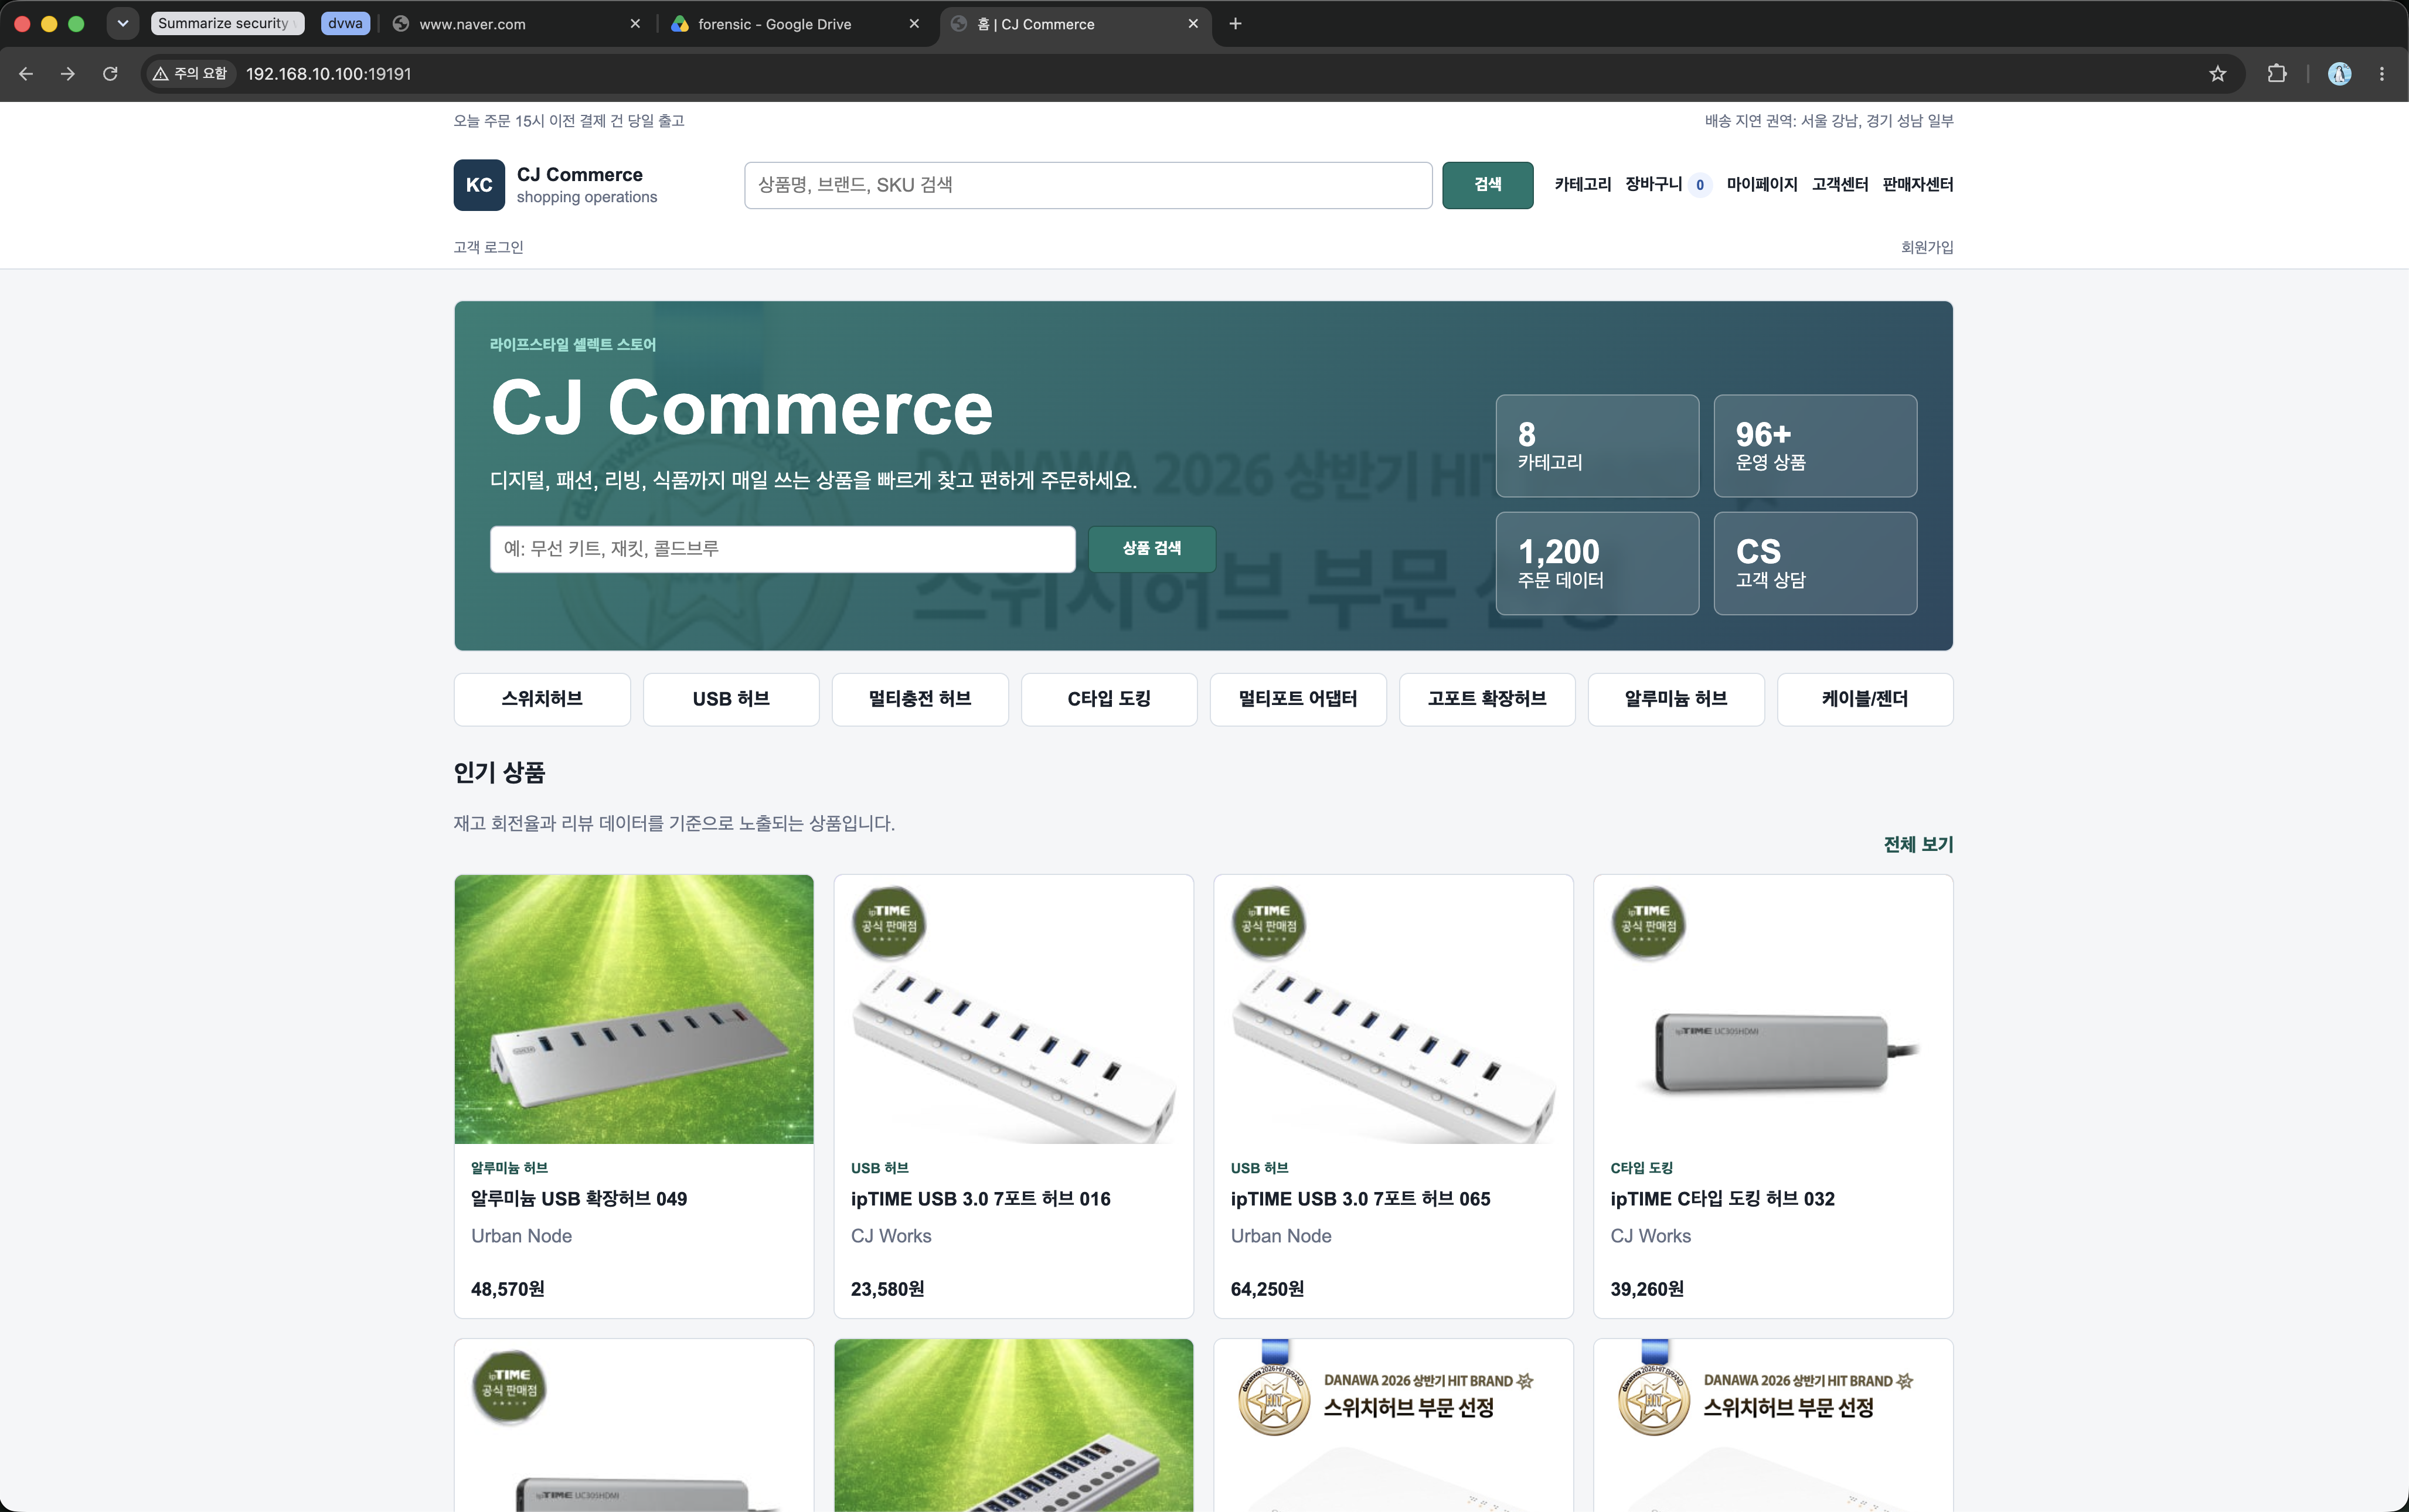Viewport: 2409px width, 1512px height.
Task: Focus the header product search field
Action: pyautogui.click(x=1088, y=185)
